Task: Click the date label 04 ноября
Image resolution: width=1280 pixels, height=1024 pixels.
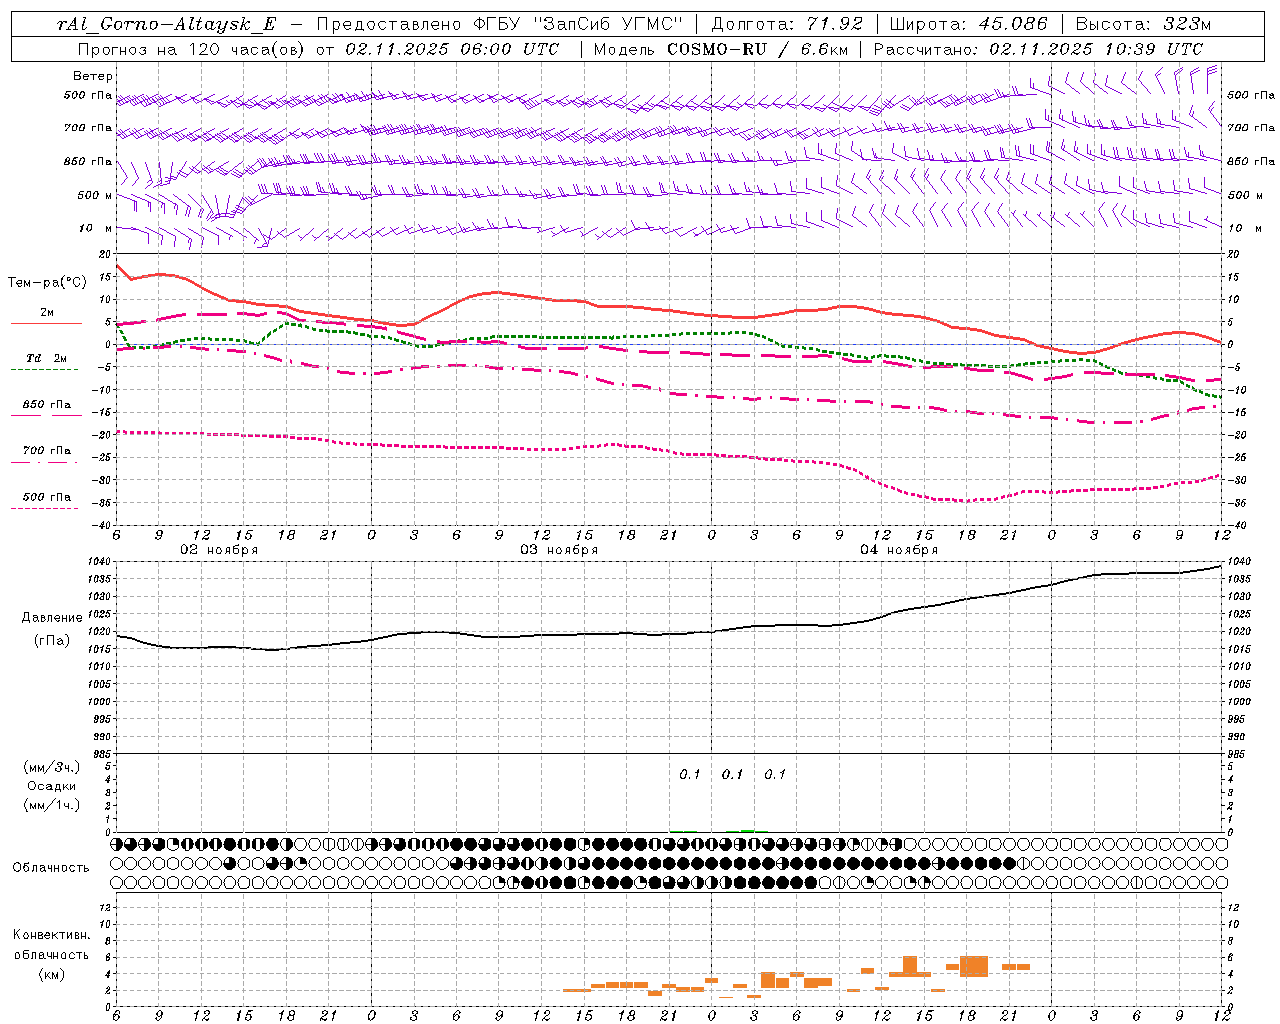Action: 899,550
